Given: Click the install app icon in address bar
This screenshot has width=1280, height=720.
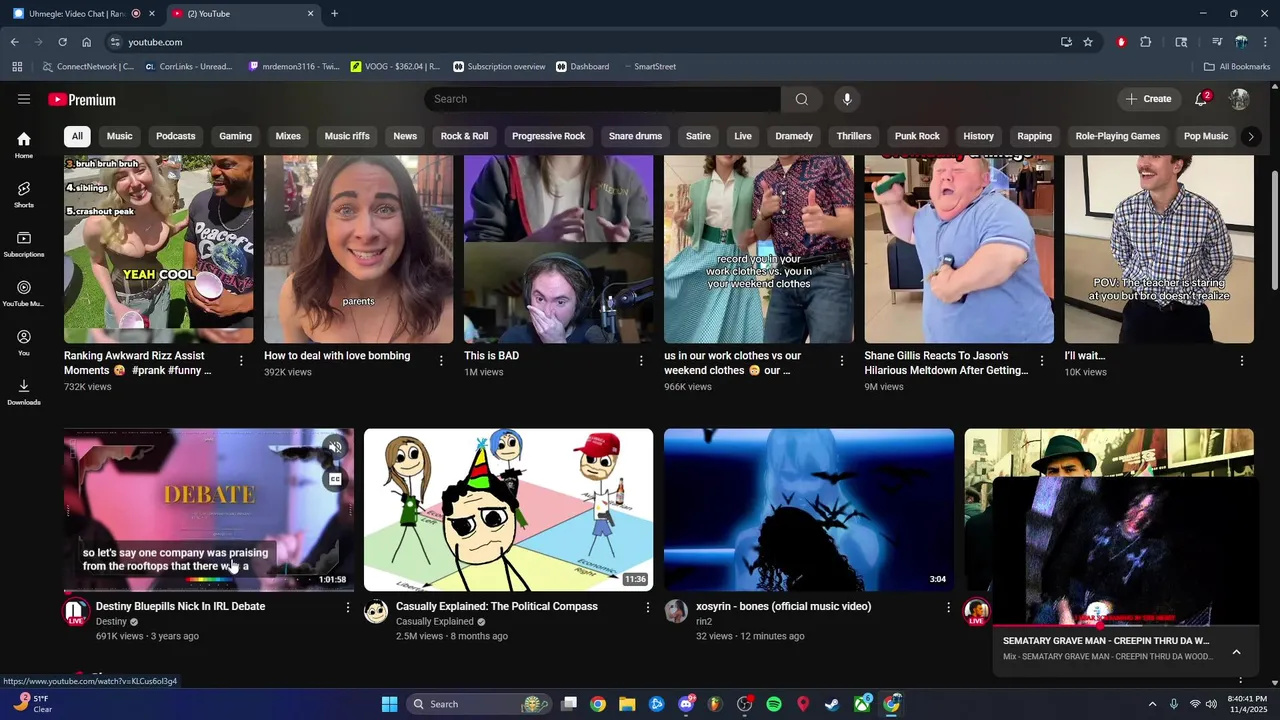Looking at the screenshot, I should [x=1066, y=42].
